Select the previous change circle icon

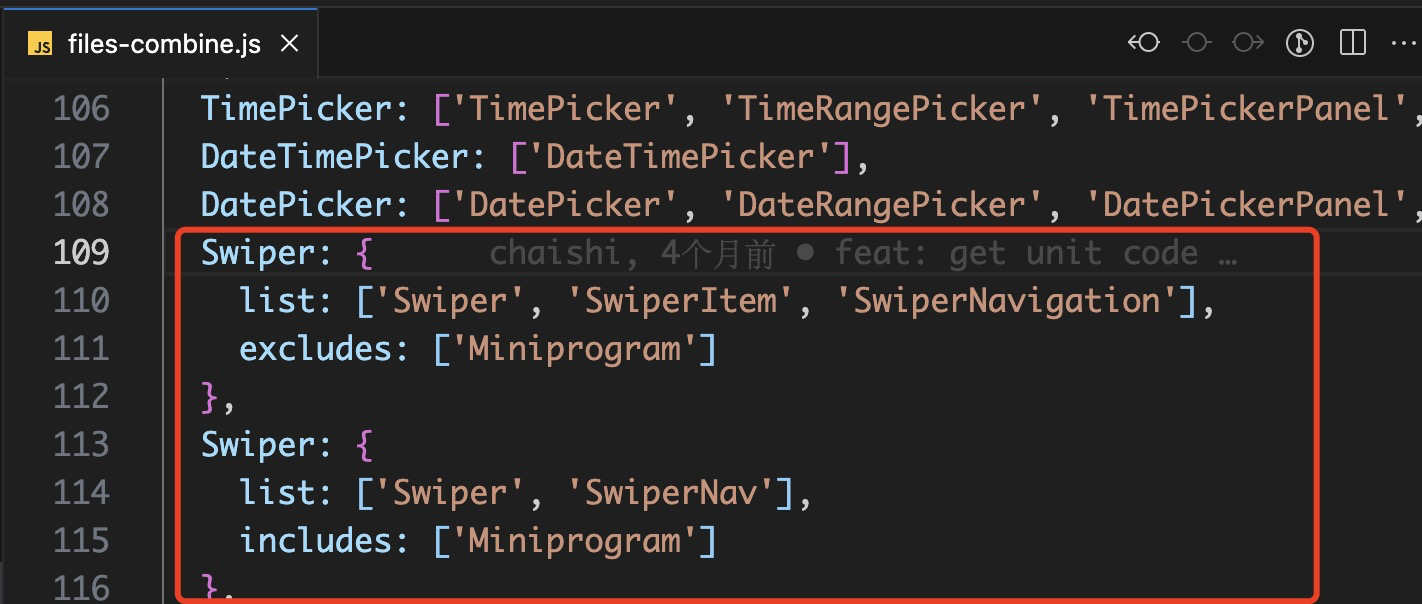(x=1196, y=42)
